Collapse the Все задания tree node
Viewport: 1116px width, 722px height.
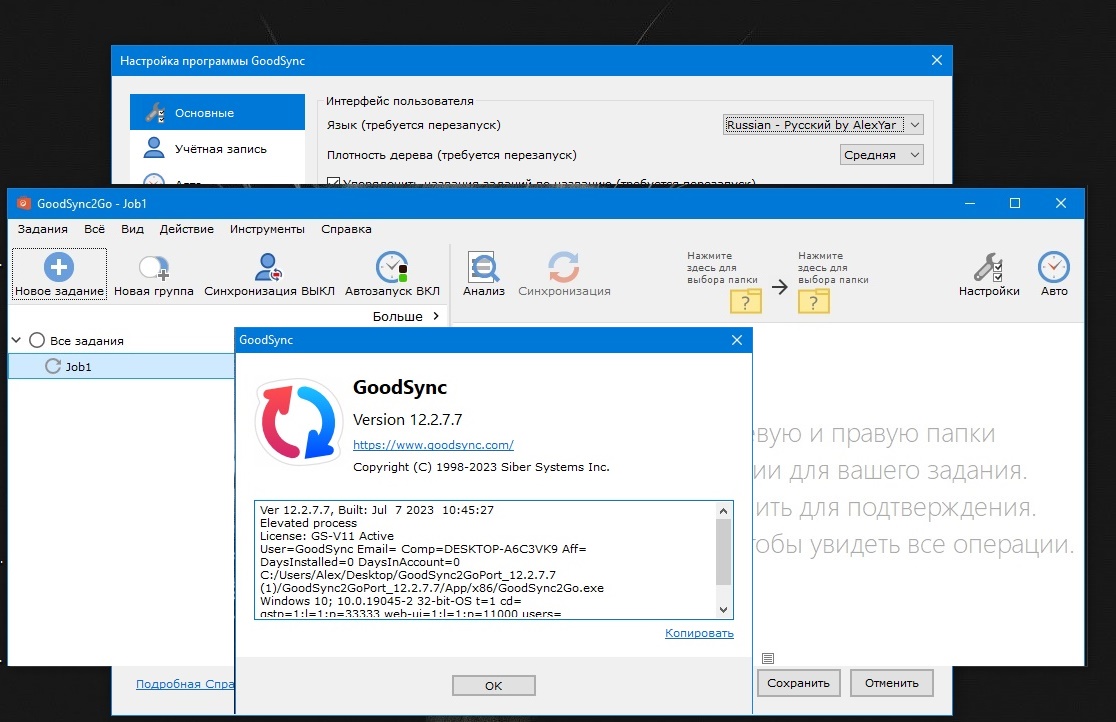coord(16,340)
